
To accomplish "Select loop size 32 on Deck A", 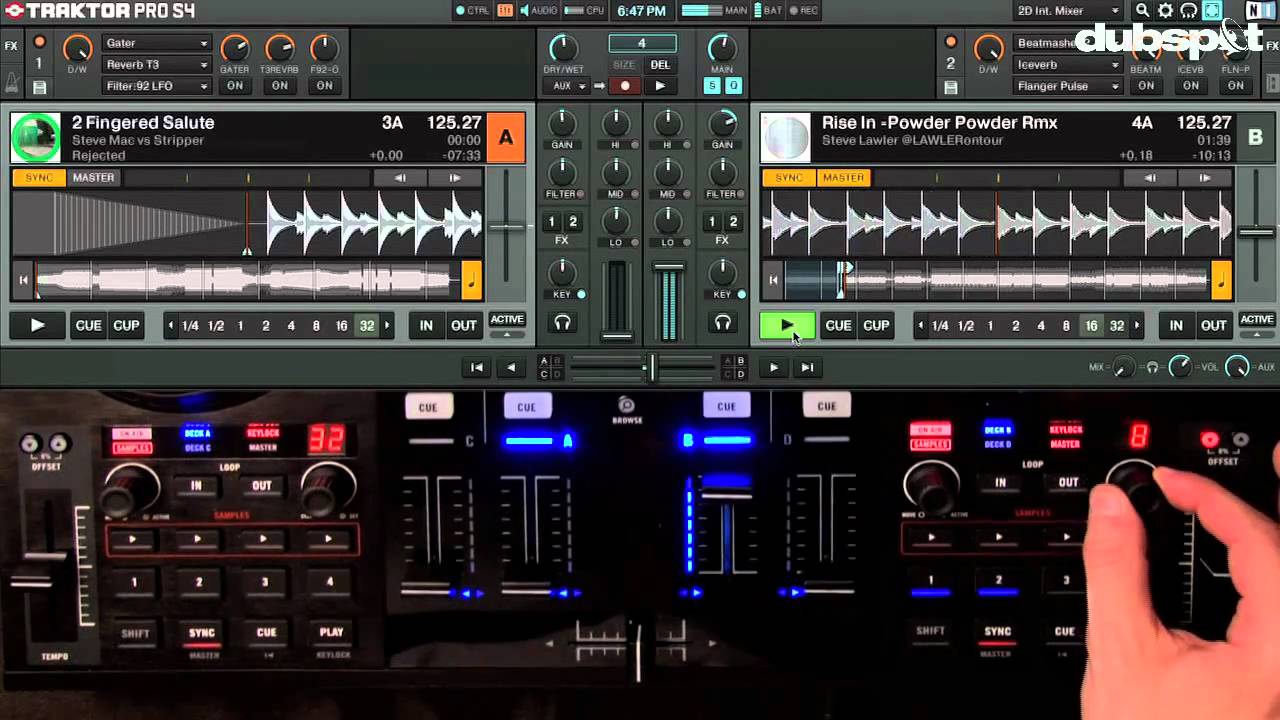I will pos(367,326).
